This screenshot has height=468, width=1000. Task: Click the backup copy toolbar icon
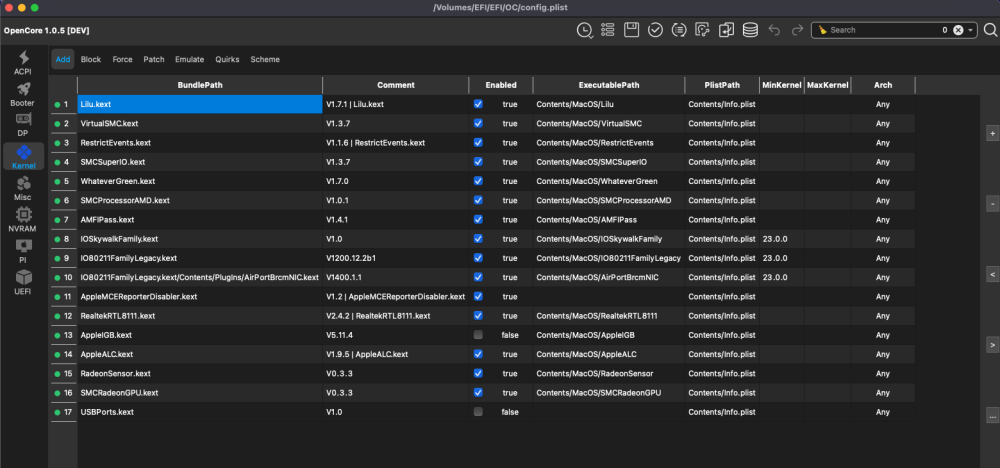(x=726, y=30)
